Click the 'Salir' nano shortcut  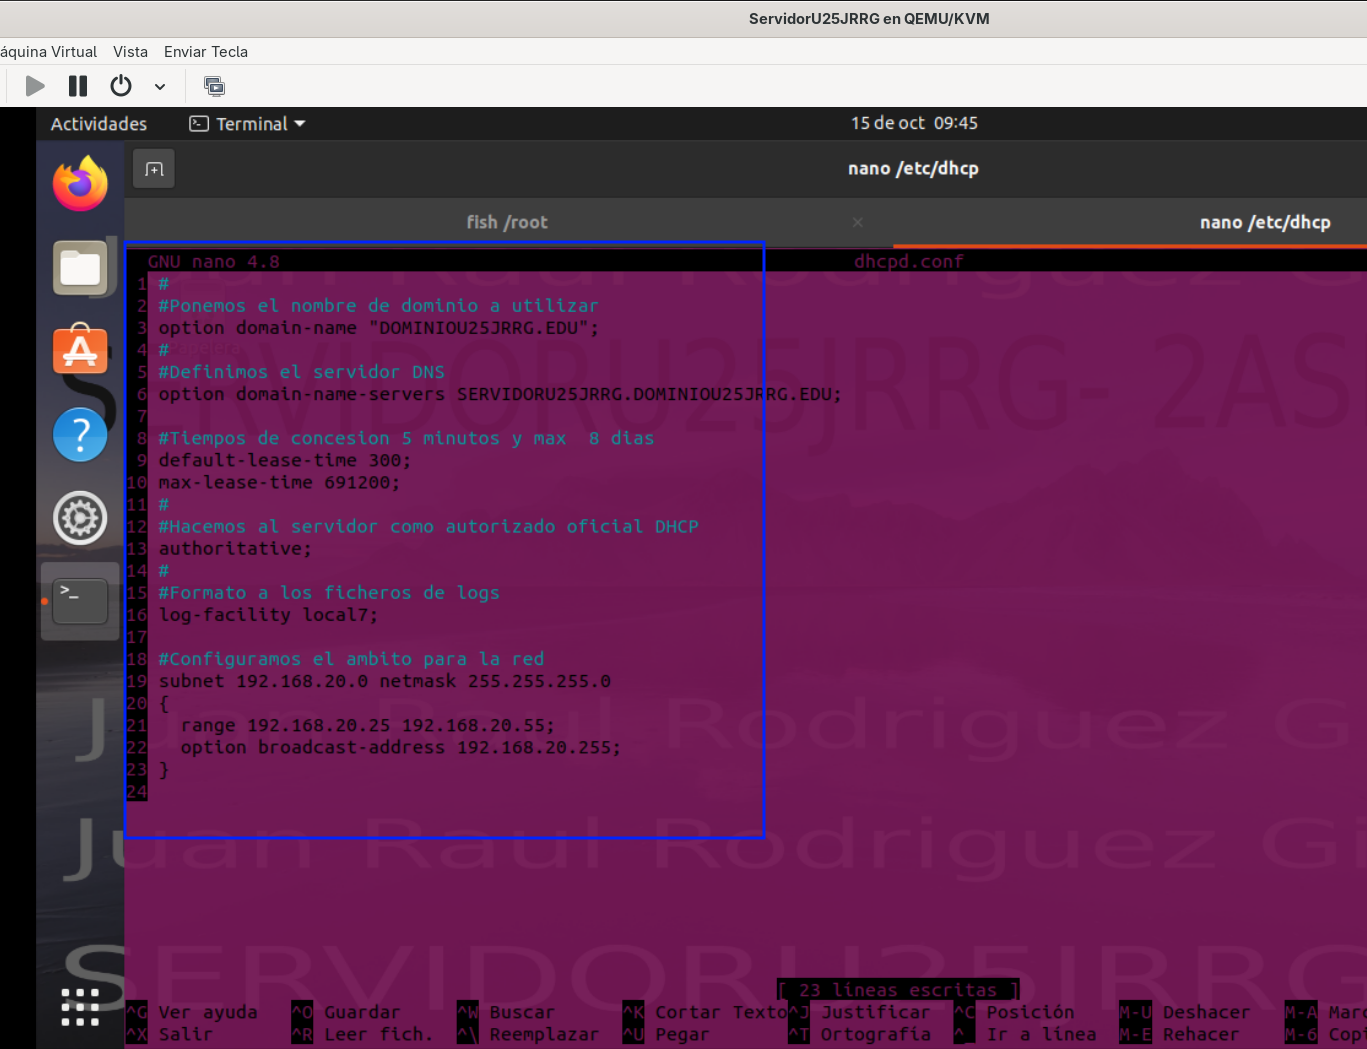[x=185, y=1034]
